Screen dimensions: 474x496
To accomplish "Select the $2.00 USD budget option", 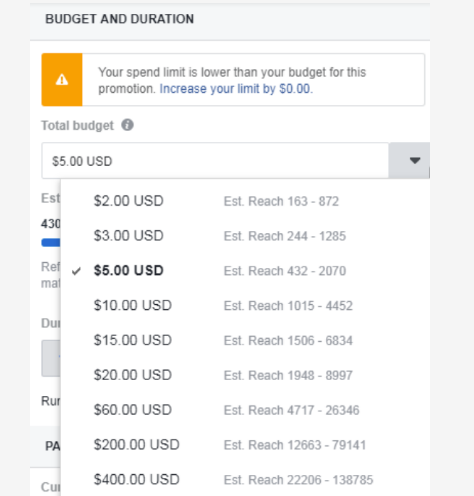I will click(245, 201).
